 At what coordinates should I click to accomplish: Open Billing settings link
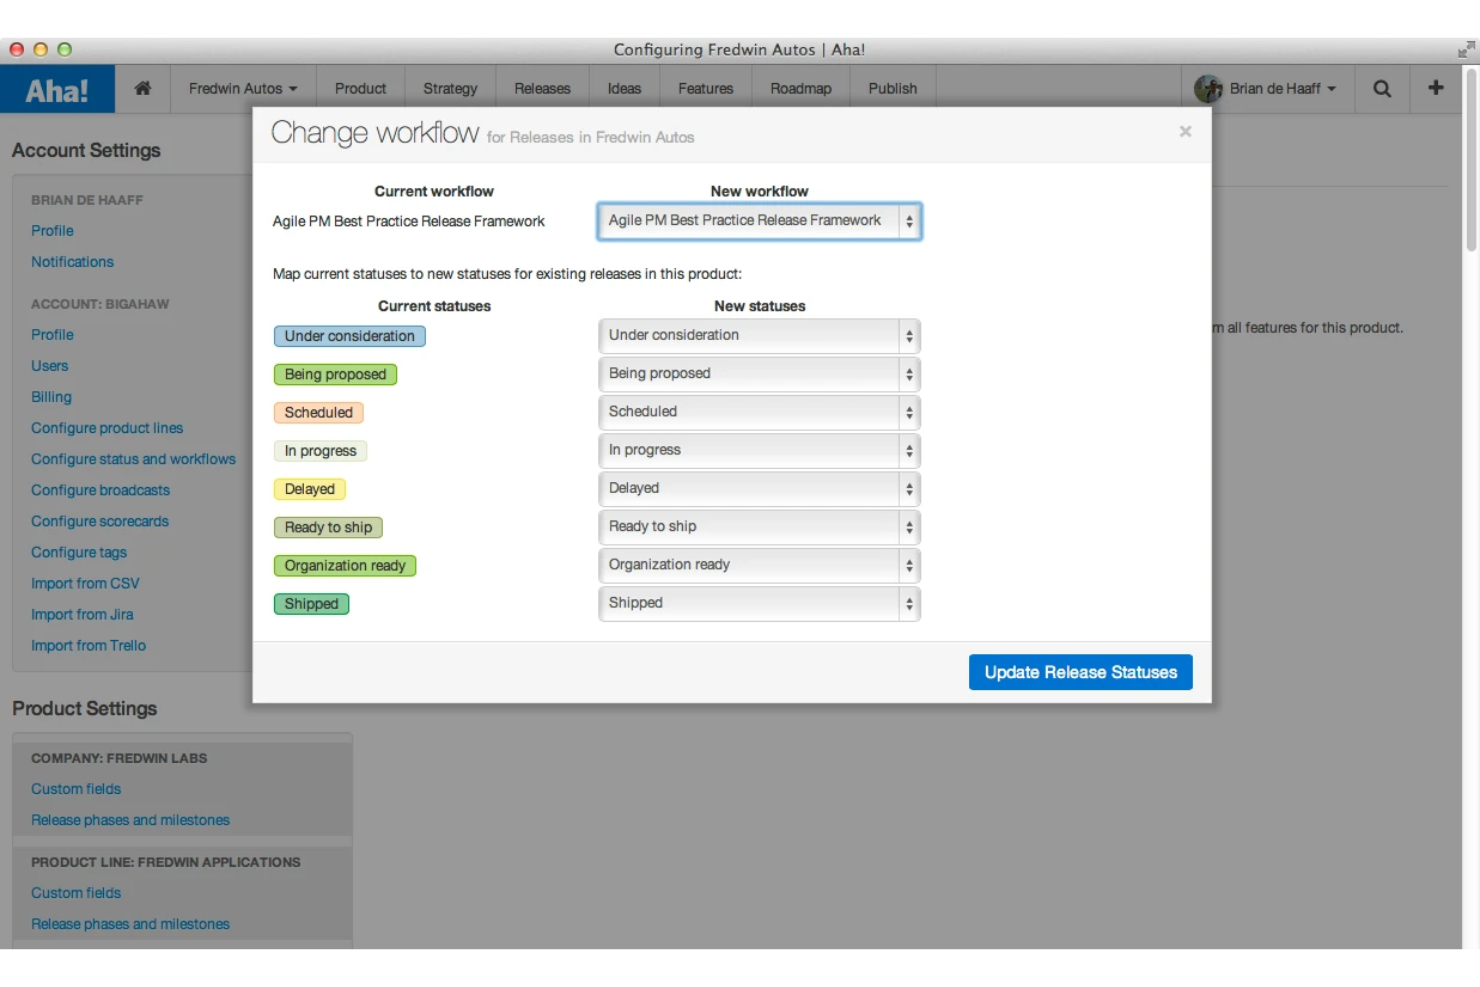51,397
